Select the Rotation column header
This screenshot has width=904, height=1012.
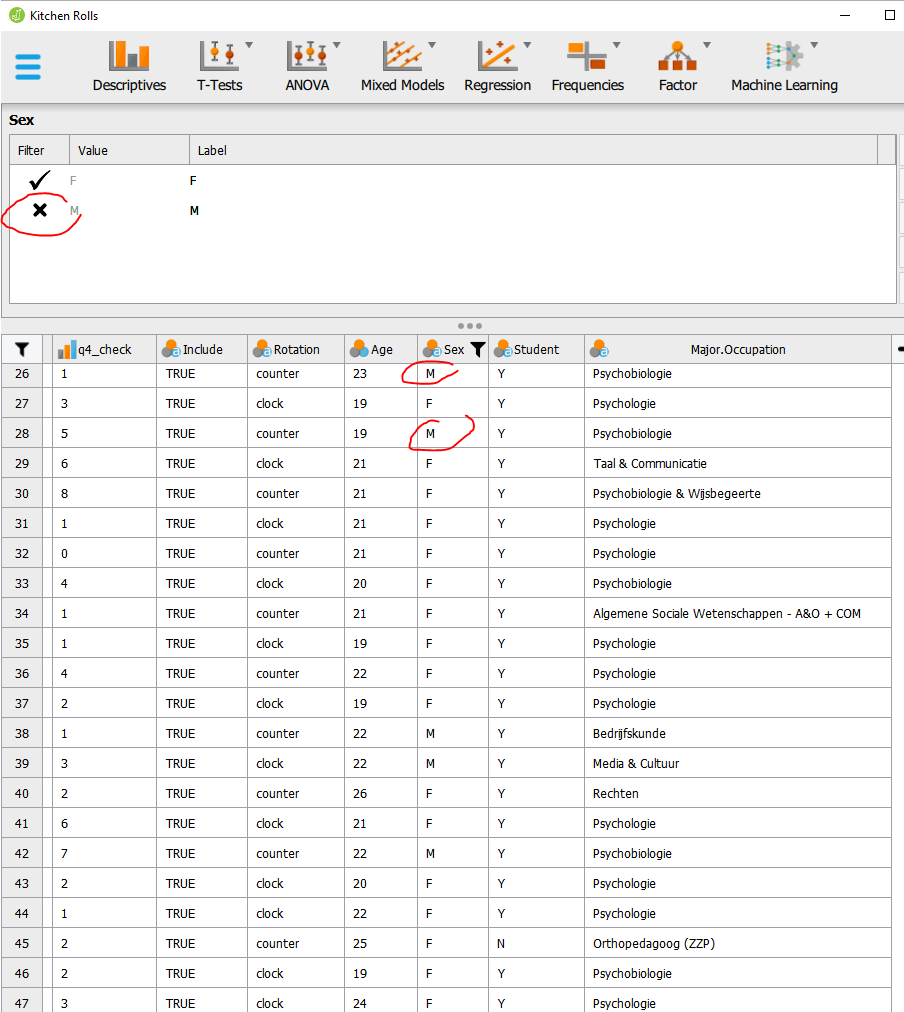pos(296,349)
